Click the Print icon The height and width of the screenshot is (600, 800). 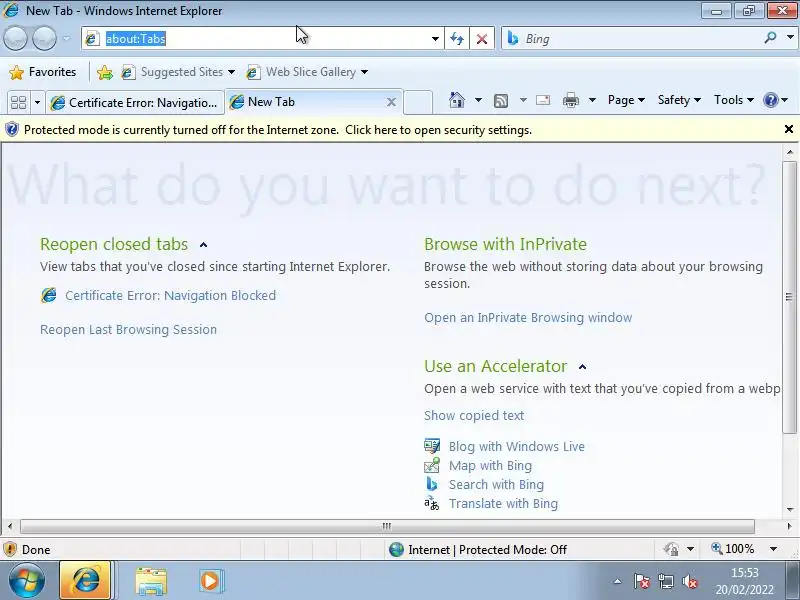point(570,100)
